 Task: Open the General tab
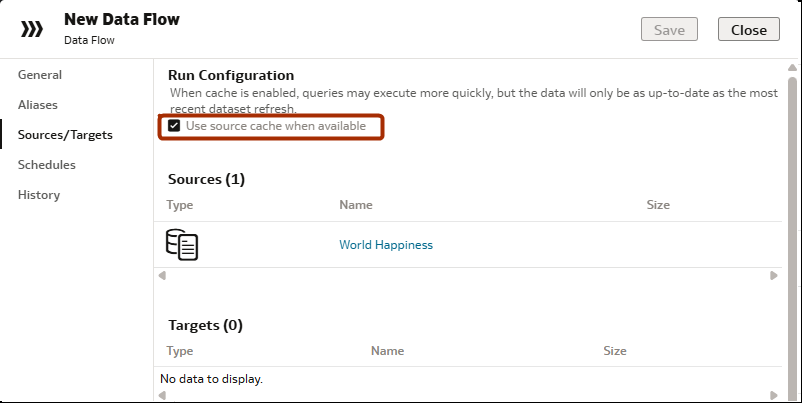[40, 75]
